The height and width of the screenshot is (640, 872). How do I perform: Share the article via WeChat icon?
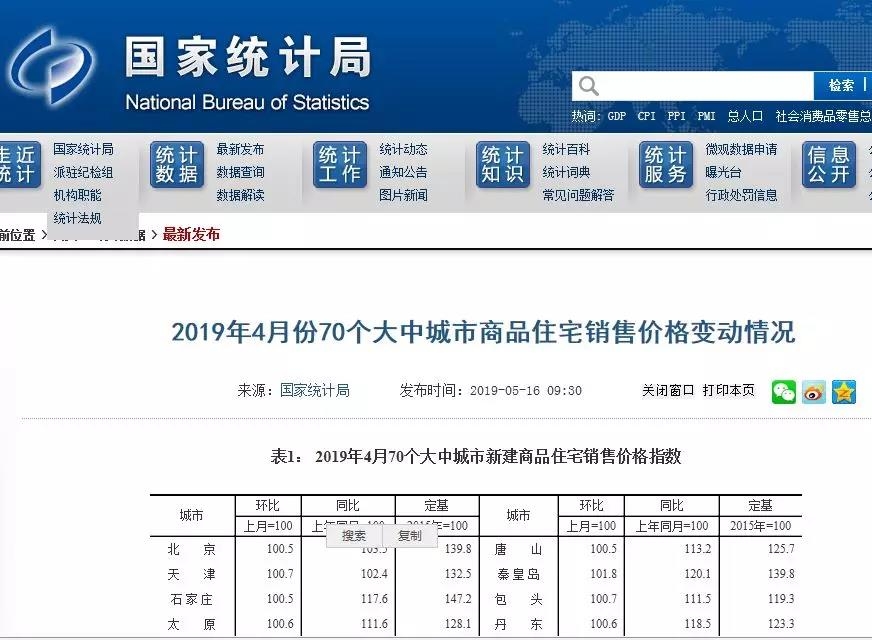pos(784,392)
